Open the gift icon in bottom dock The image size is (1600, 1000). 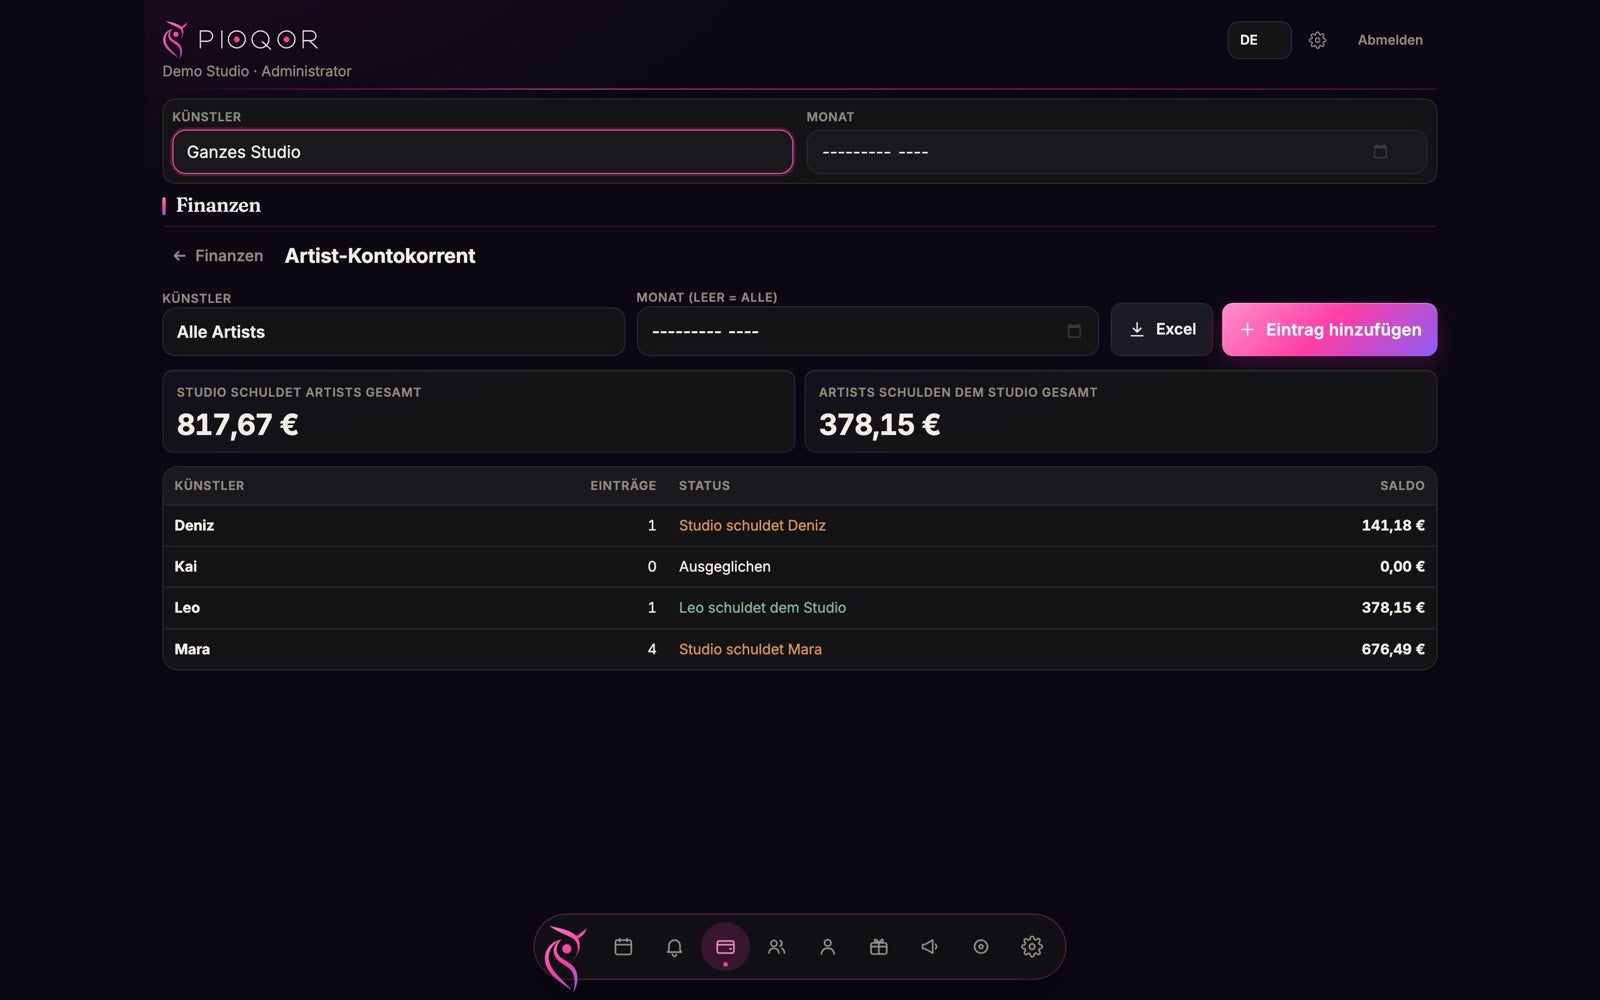coord(878,946)
